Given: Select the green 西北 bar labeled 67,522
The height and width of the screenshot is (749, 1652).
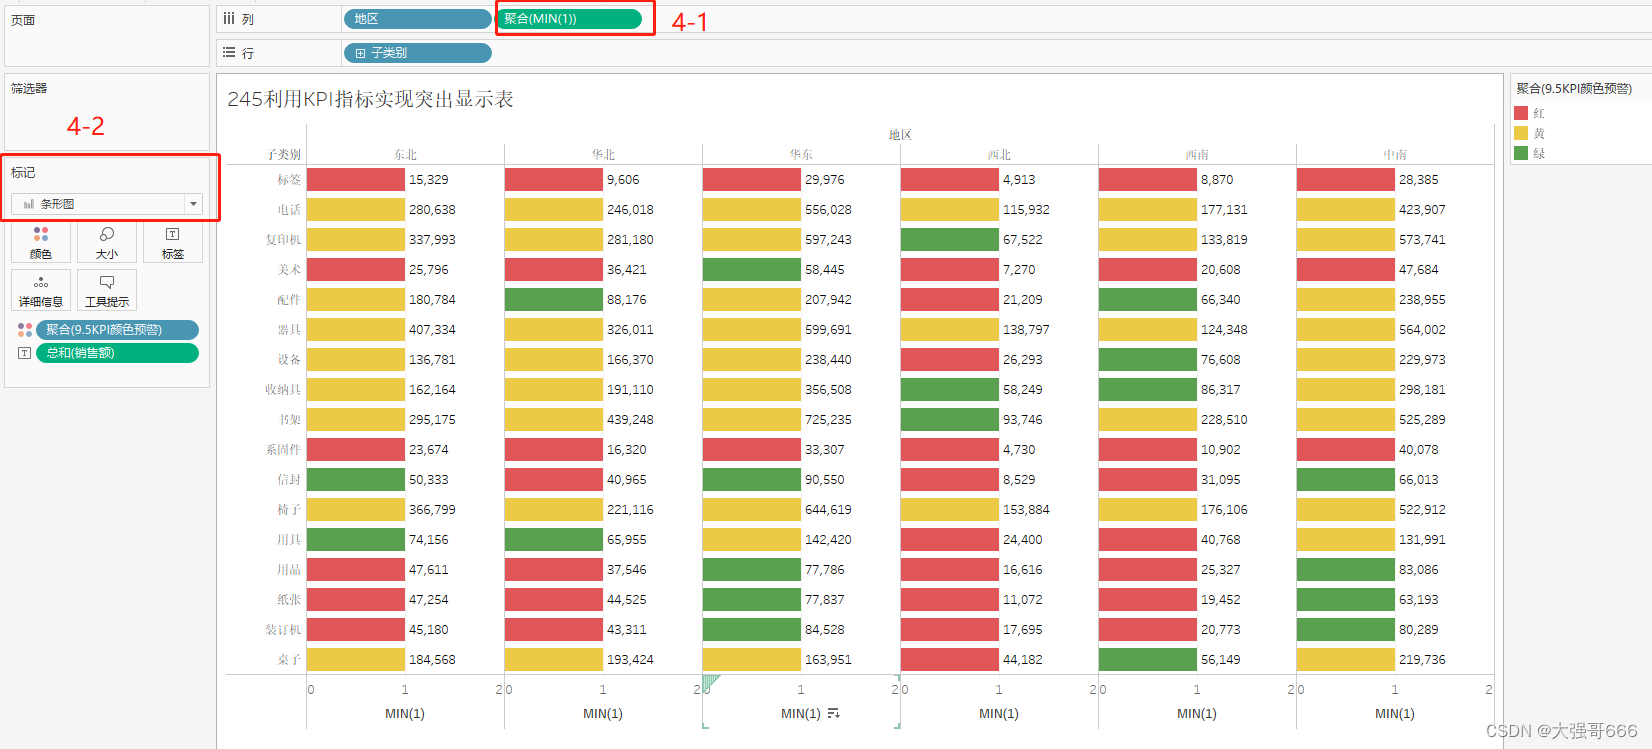Looking at the screenshot, I should tap(950, 239).
